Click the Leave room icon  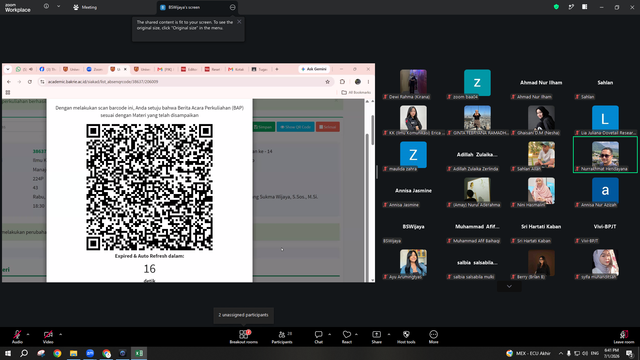[624, 334]
